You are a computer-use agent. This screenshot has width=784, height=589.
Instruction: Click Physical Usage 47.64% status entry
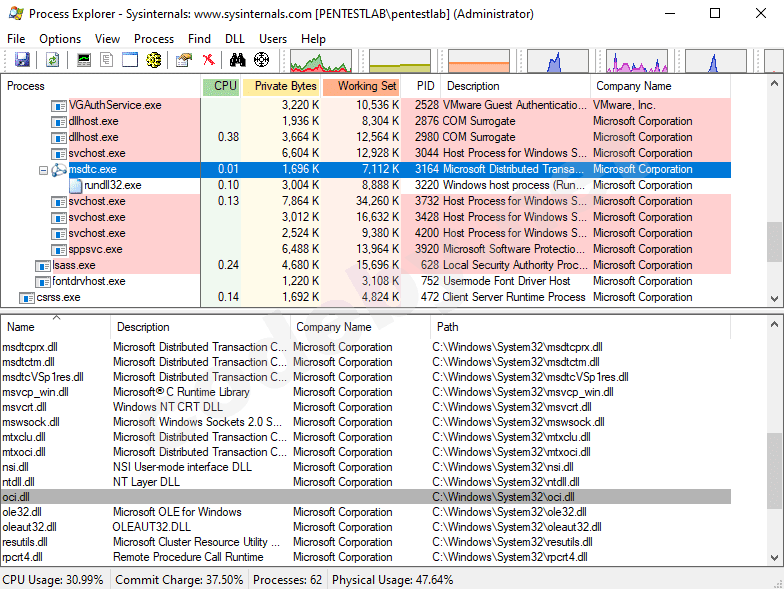pos(392,580)
